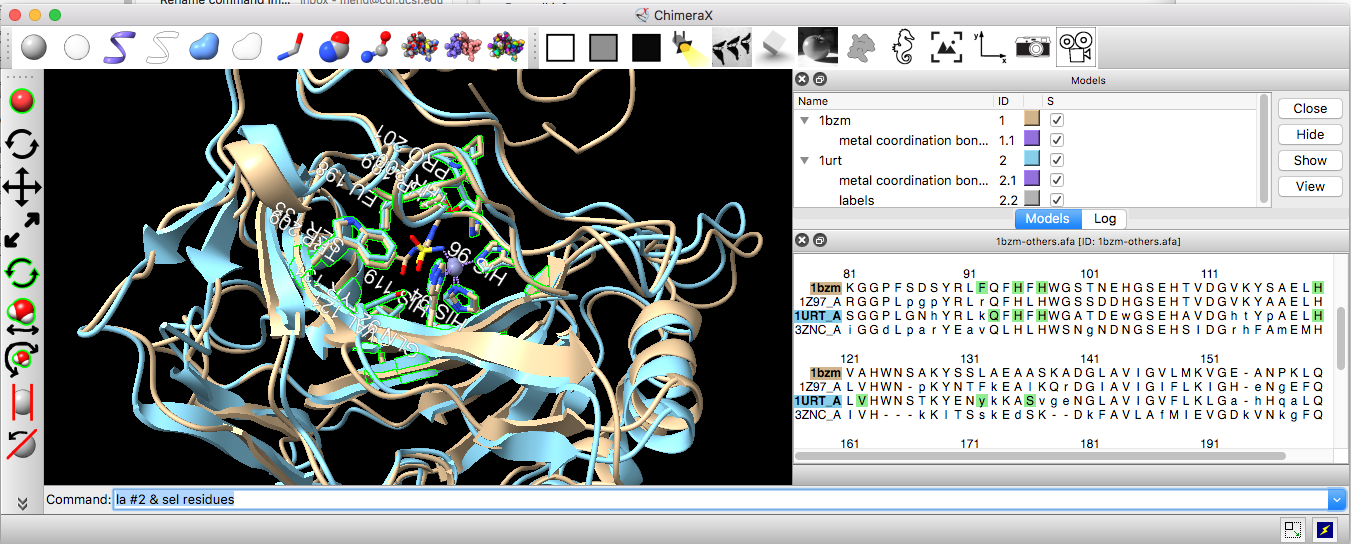The width and height of the screenshot is (1351, 544).
Task: Toggle the shown checkbox for 1urt model
Action: point(1057,160)
